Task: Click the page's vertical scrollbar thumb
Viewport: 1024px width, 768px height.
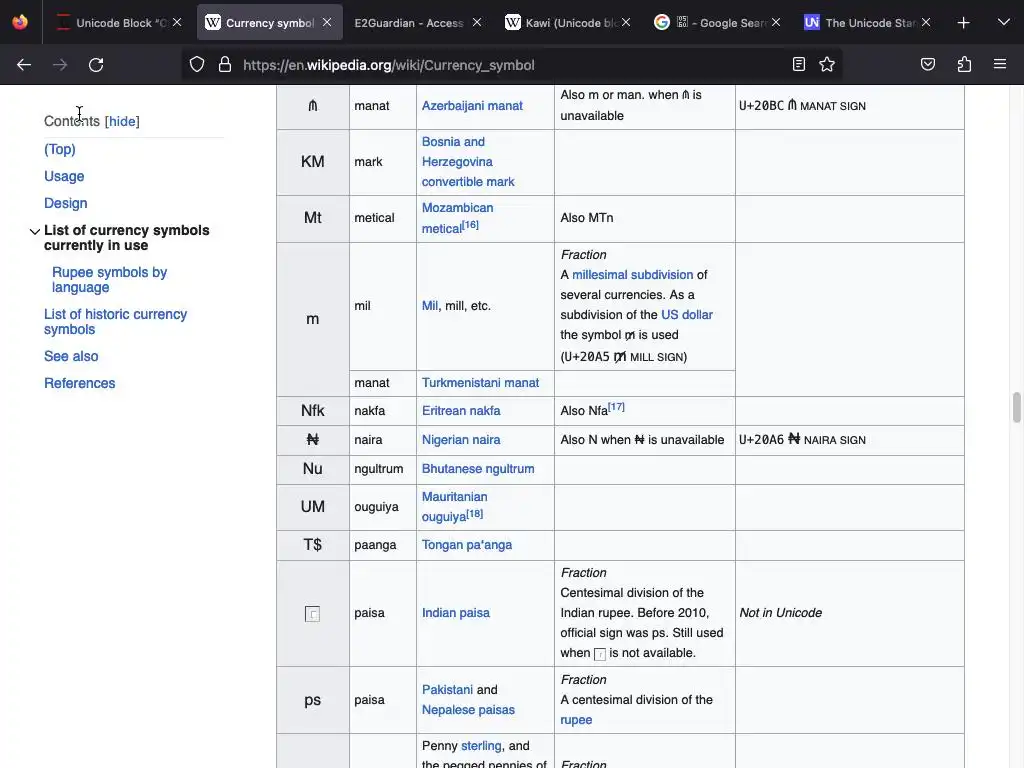Action: click(x=1017, y=408)
